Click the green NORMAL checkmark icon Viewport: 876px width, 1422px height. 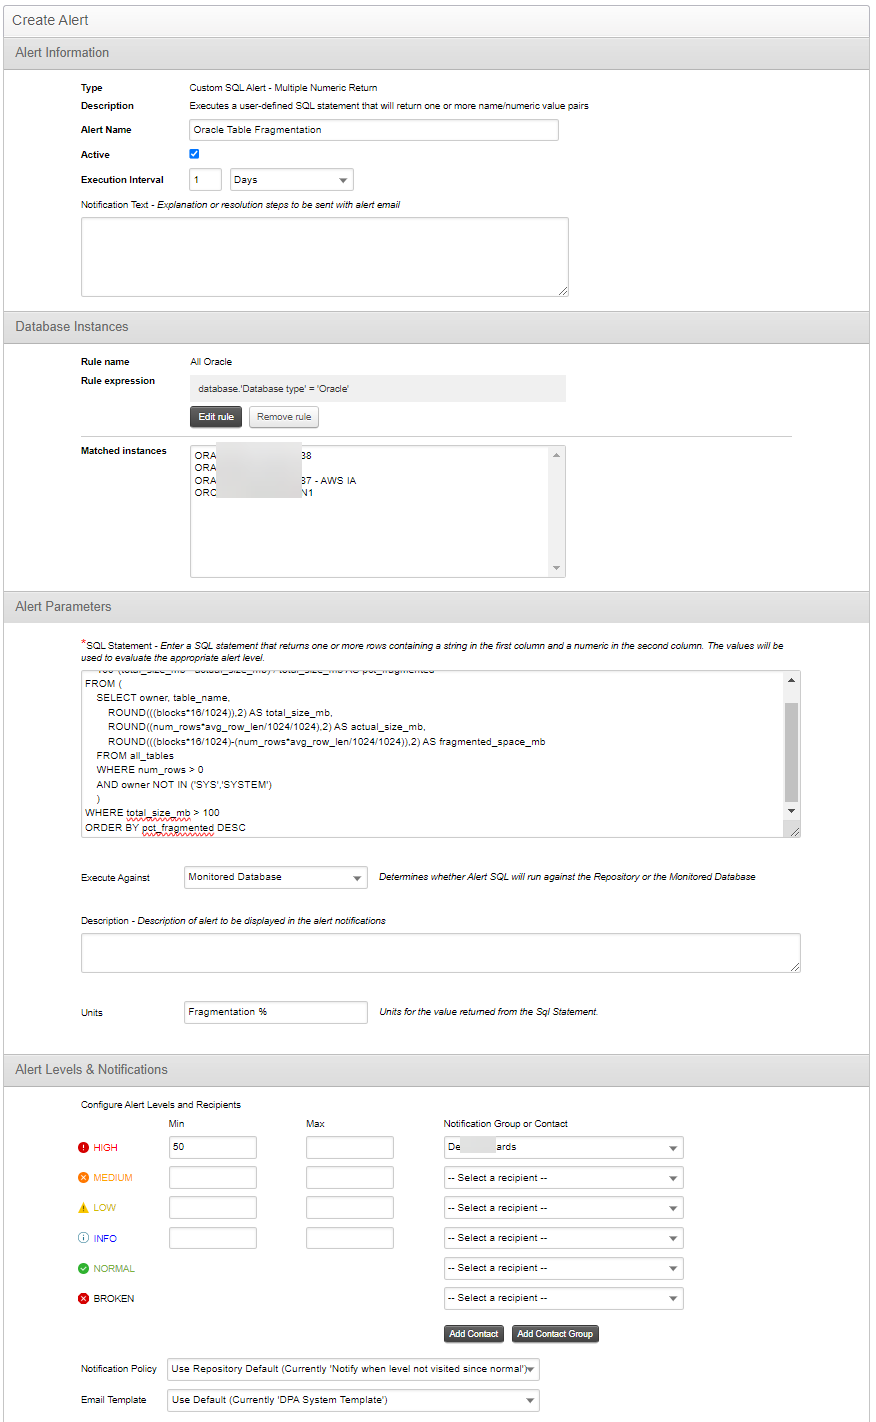(84, 1268)
